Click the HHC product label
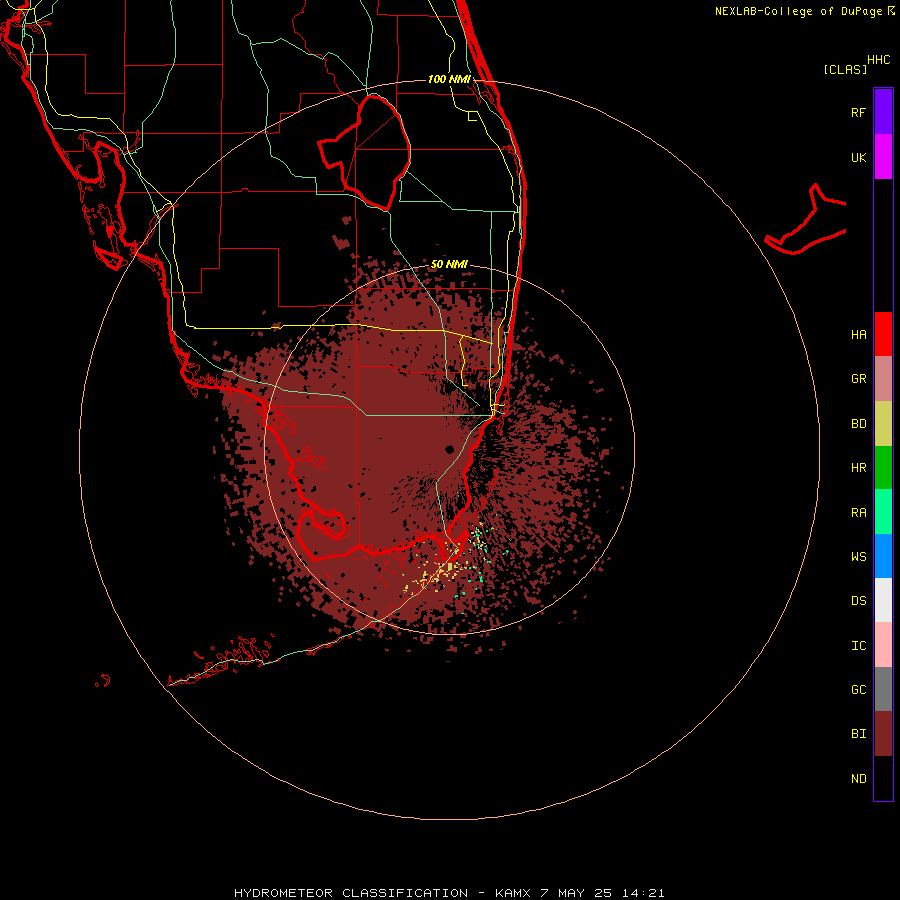The width and height of the screenshot is (900, 900). (x=878, y=60)
